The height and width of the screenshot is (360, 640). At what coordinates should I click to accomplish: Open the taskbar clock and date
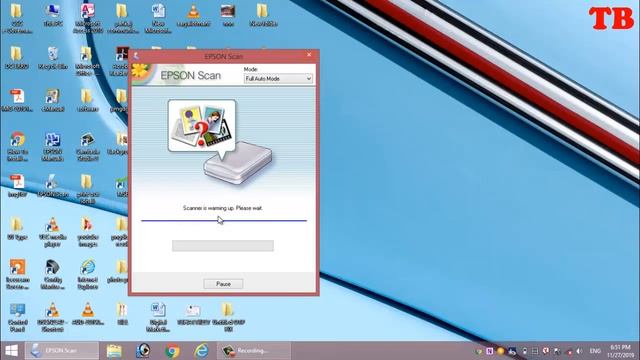tap(620, 351)
